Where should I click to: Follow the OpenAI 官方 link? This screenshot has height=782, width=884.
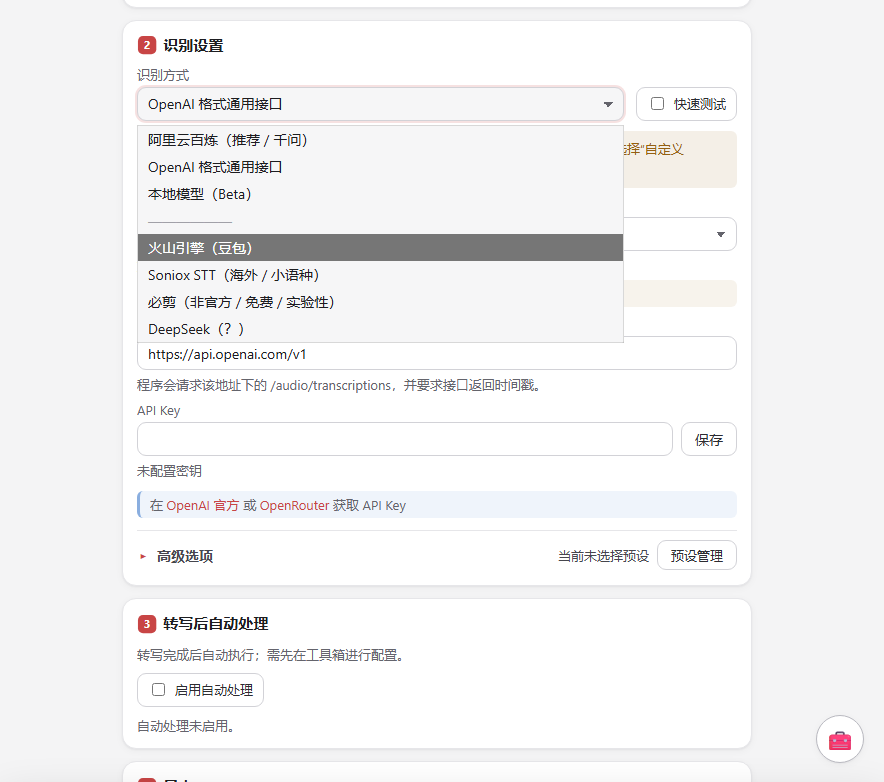pos(202,505)
